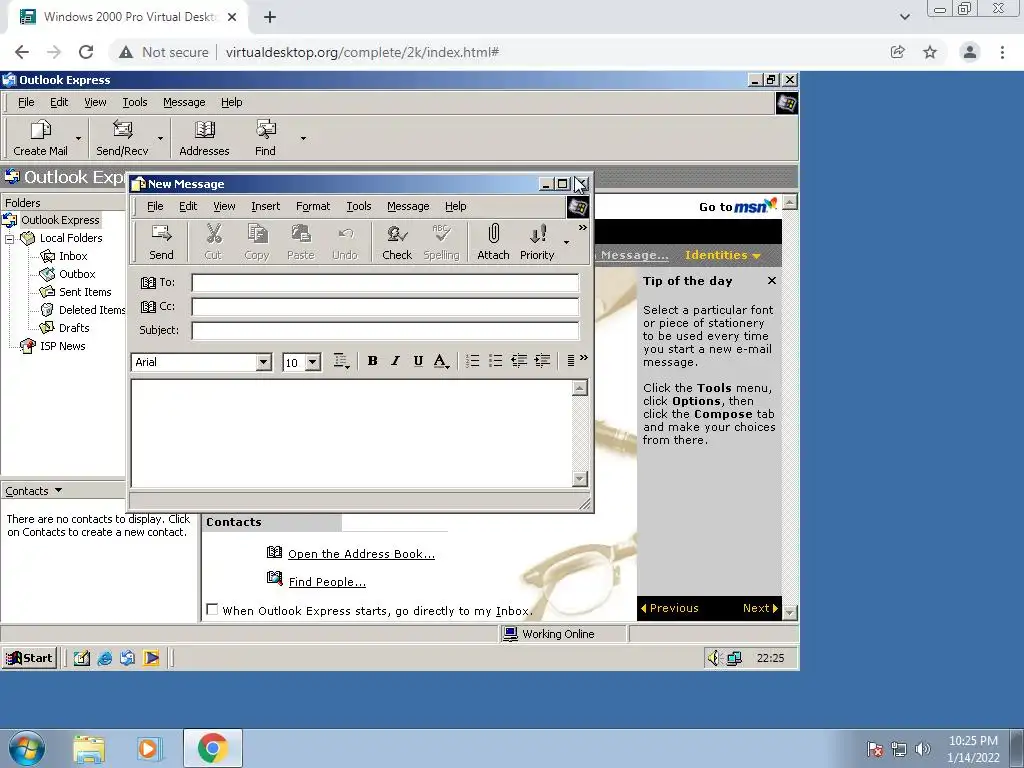
Task: Close the Tip of the day panel
Action: pos(772,280)
